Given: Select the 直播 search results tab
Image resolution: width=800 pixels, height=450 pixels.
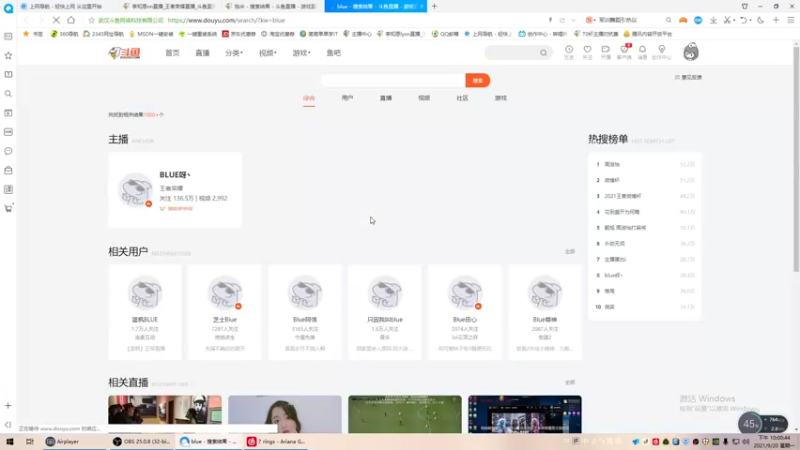Looking at the screenshot, I should [386, 98].
